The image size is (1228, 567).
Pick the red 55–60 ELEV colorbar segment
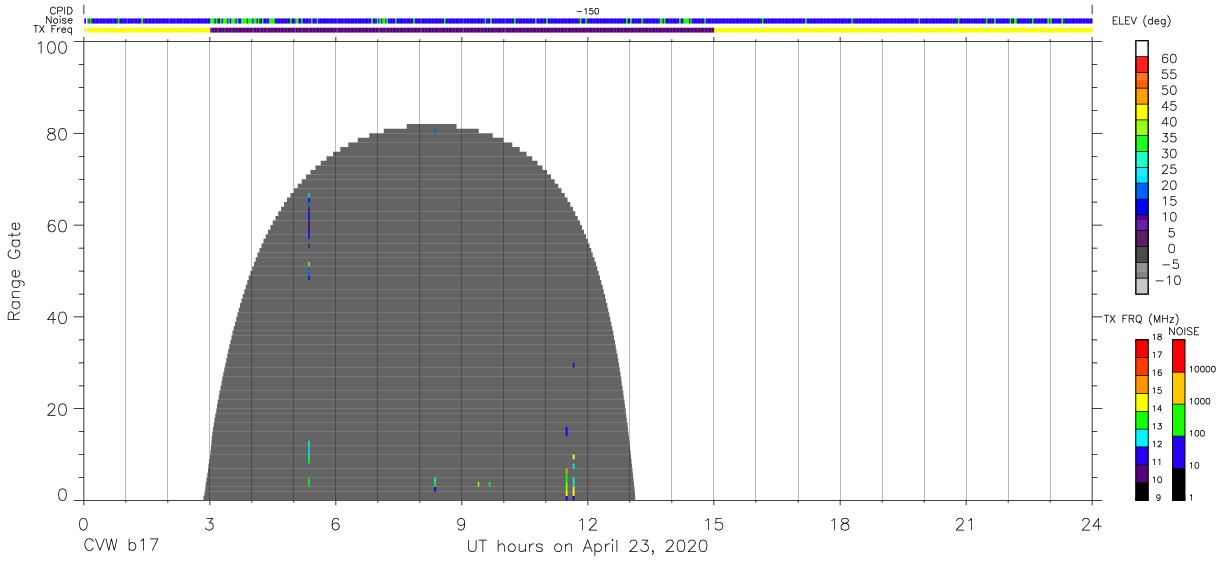coord(1142,66)
